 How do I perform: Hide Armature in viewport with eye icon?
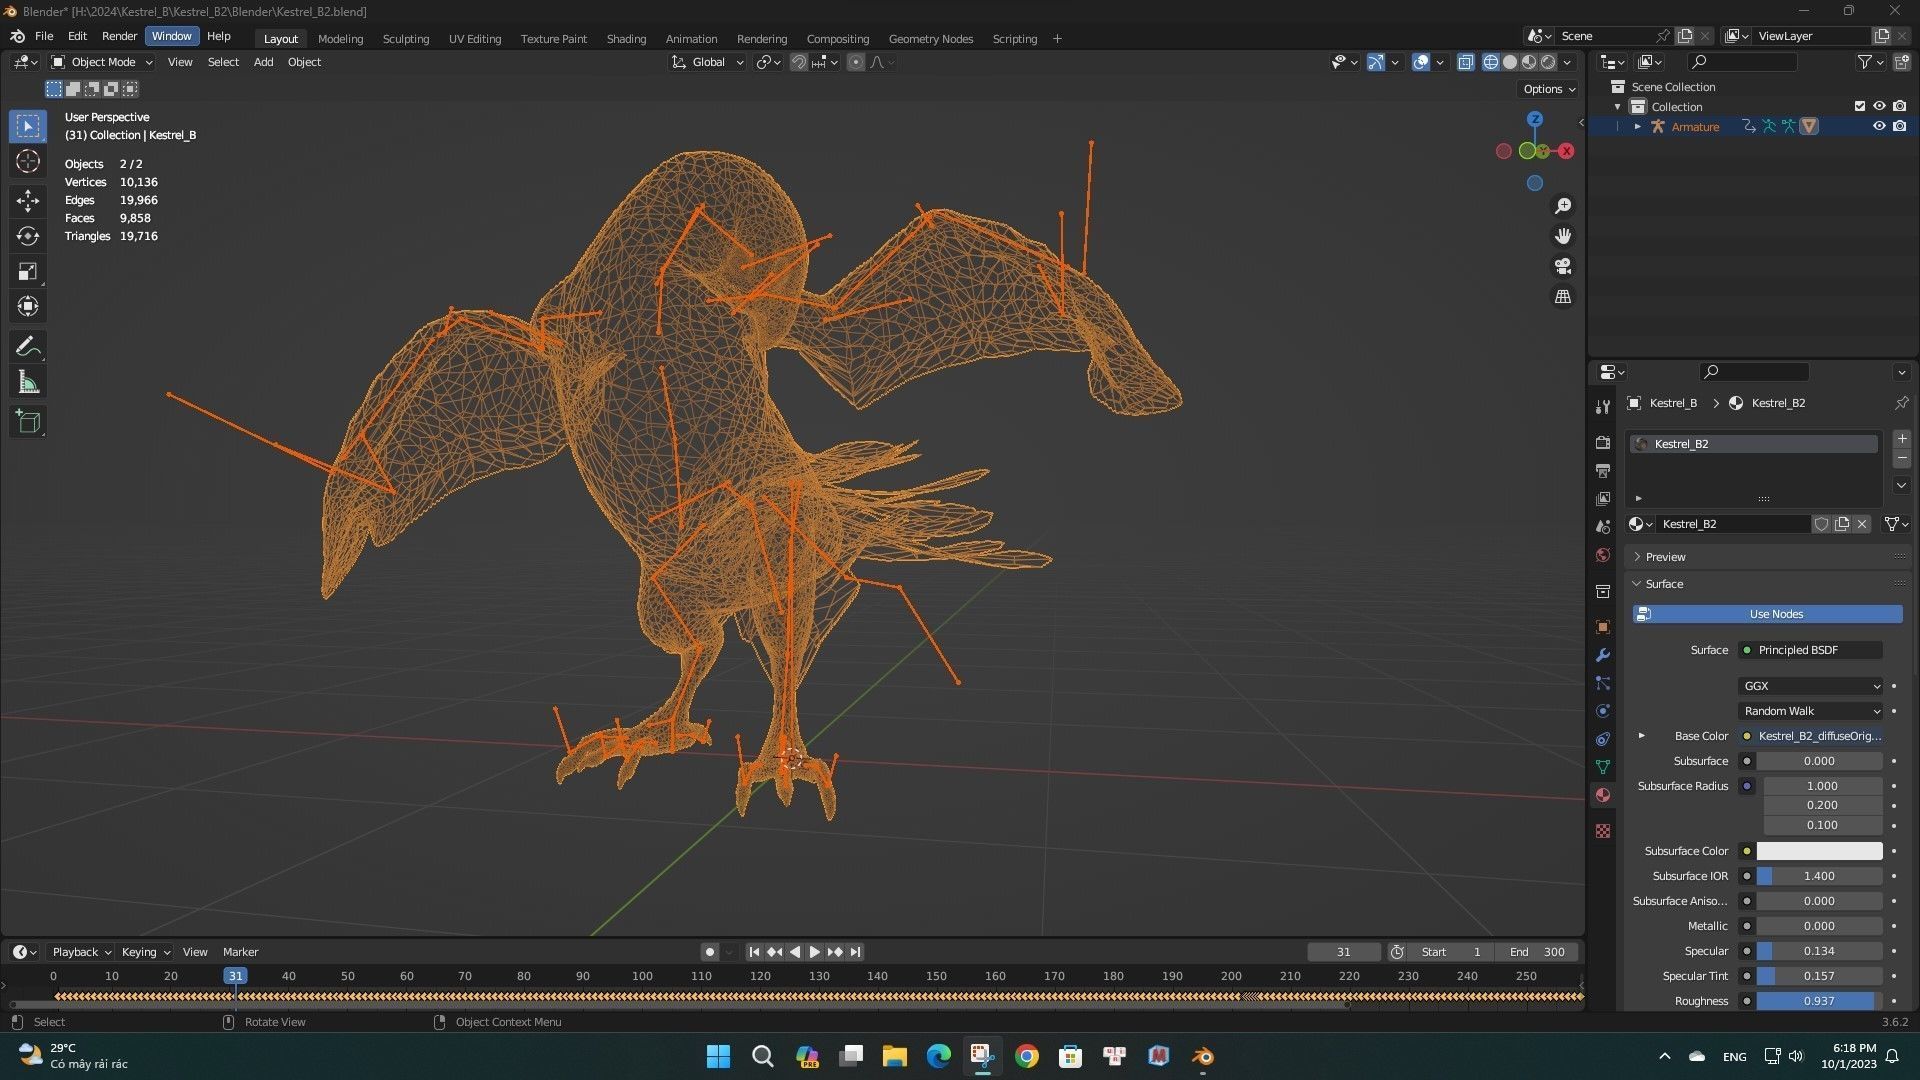(1879, 126)
